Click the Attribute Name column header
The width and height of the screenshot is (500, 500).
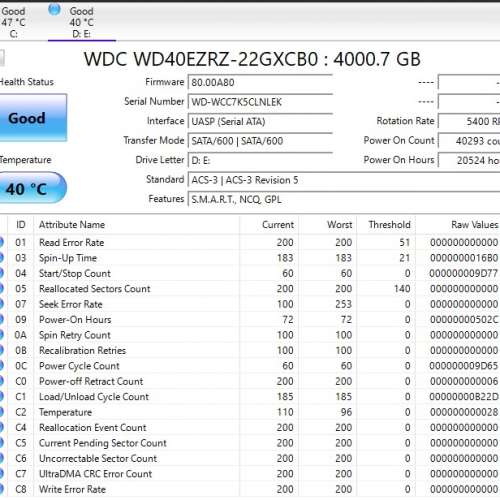coord(136,225)
